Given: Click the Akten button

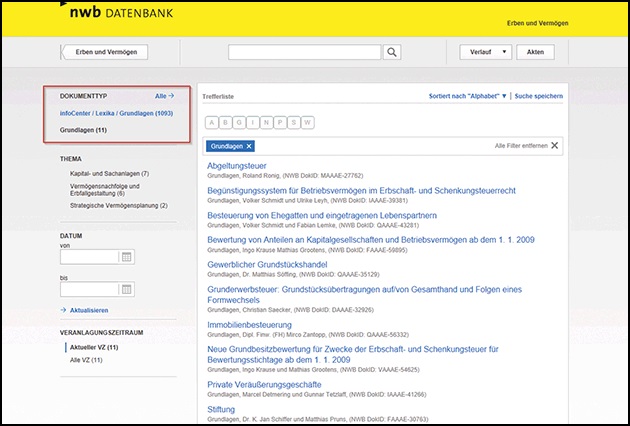Looking at the screenshot, I should pos(536,52).
